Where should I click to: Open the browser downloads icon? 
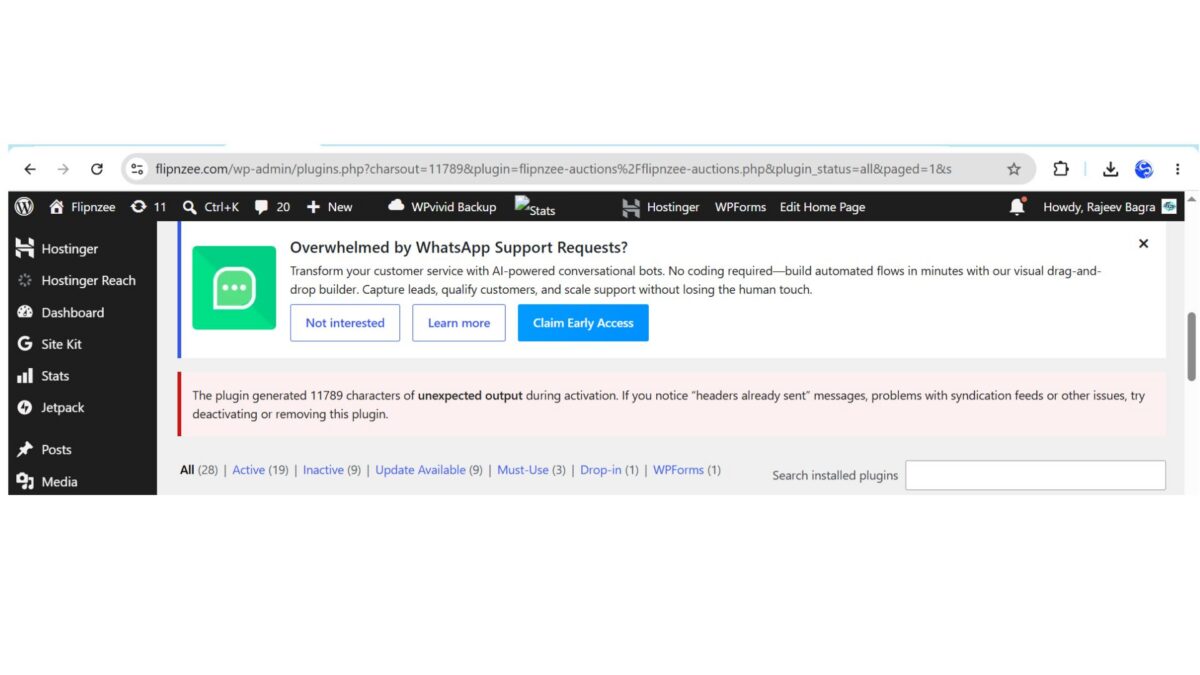1110,169
